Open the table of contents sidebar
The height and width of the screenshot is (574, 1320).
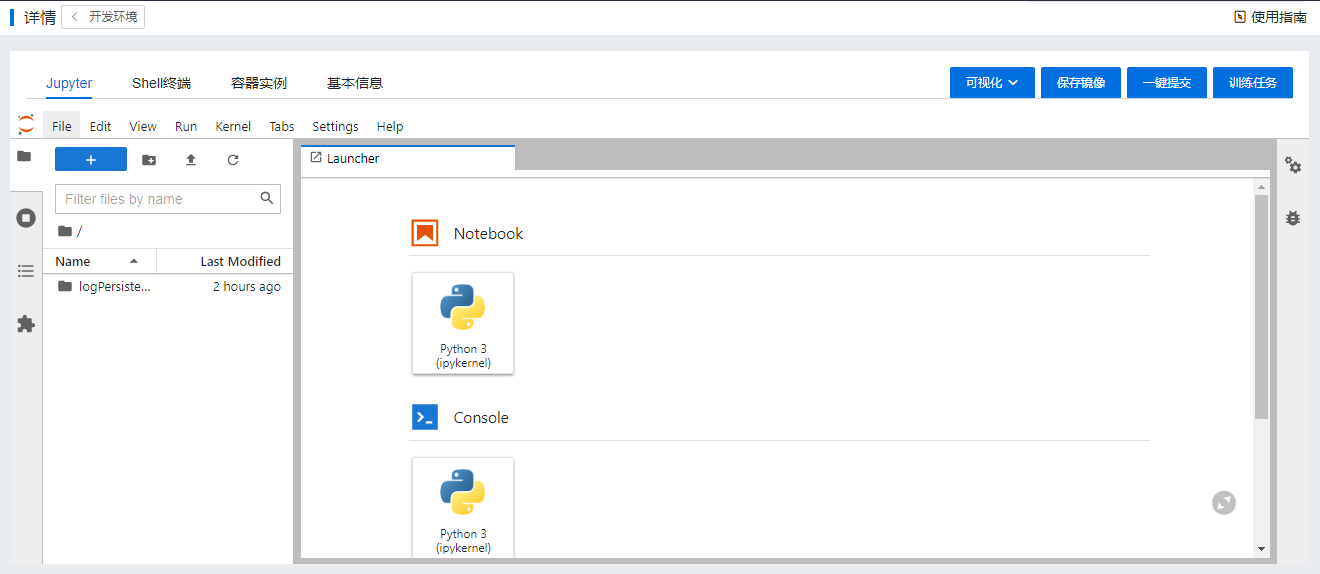pos(26,271)
